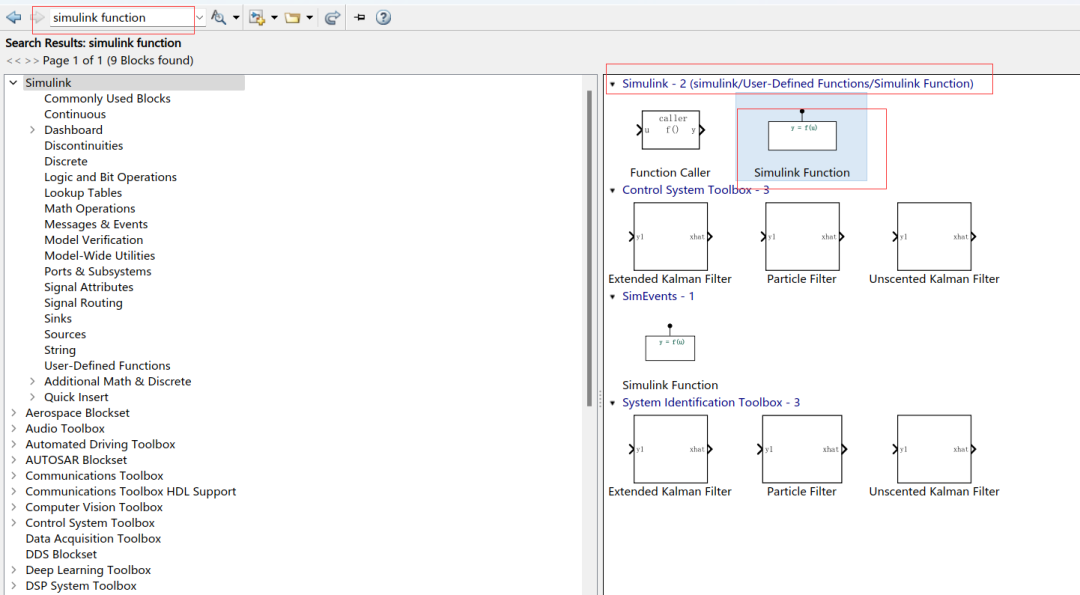Select the Particle Filter block
Image resolution: width=1080 pixels, height=595 pixels.
801,236
